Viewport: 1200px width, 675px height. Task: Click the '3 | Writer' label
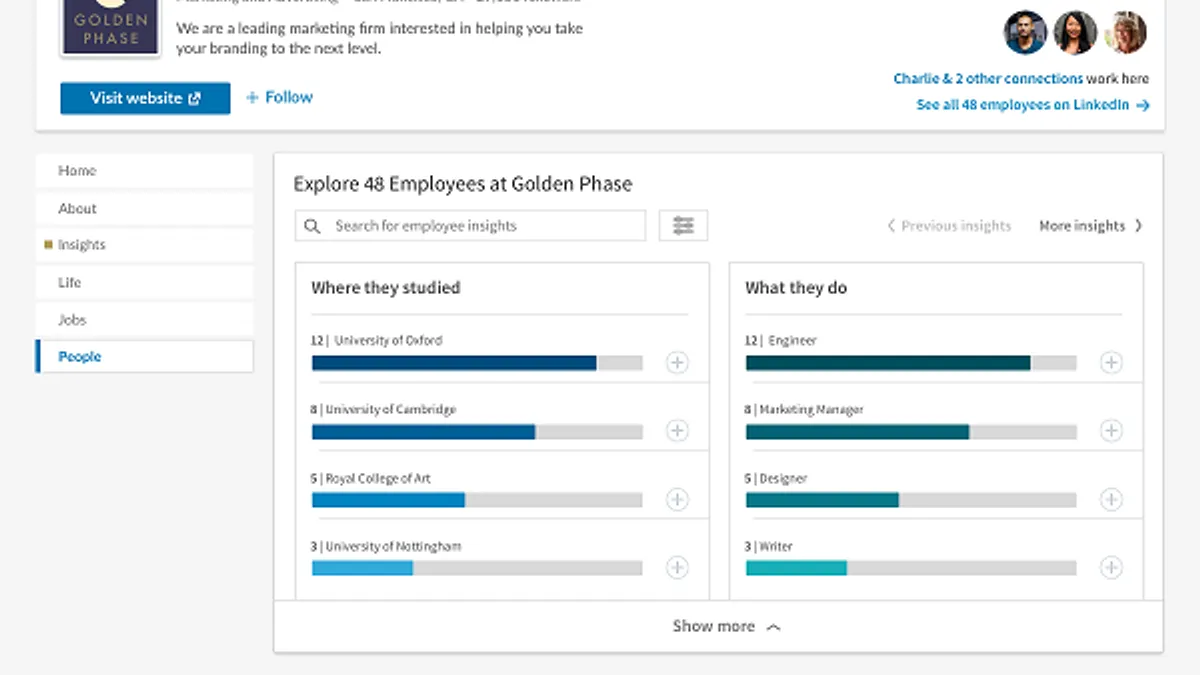click(x=769, y=546)
